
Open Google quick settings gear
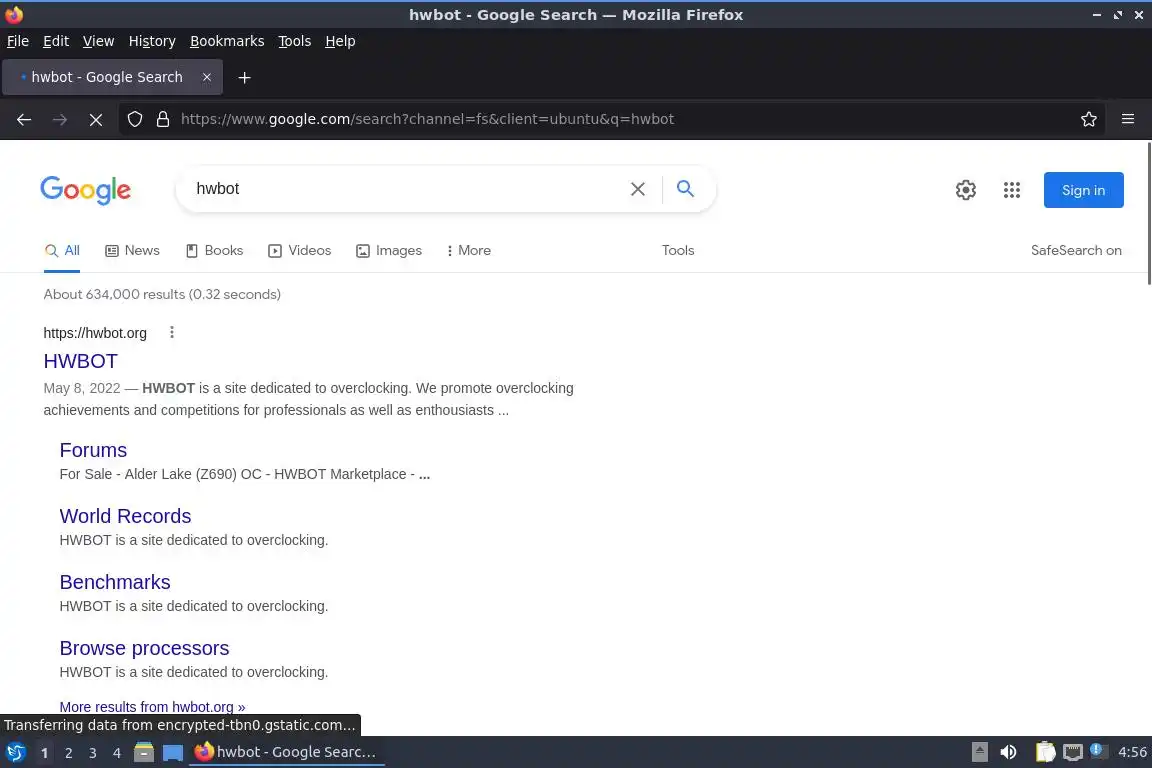tap(965, 190)
